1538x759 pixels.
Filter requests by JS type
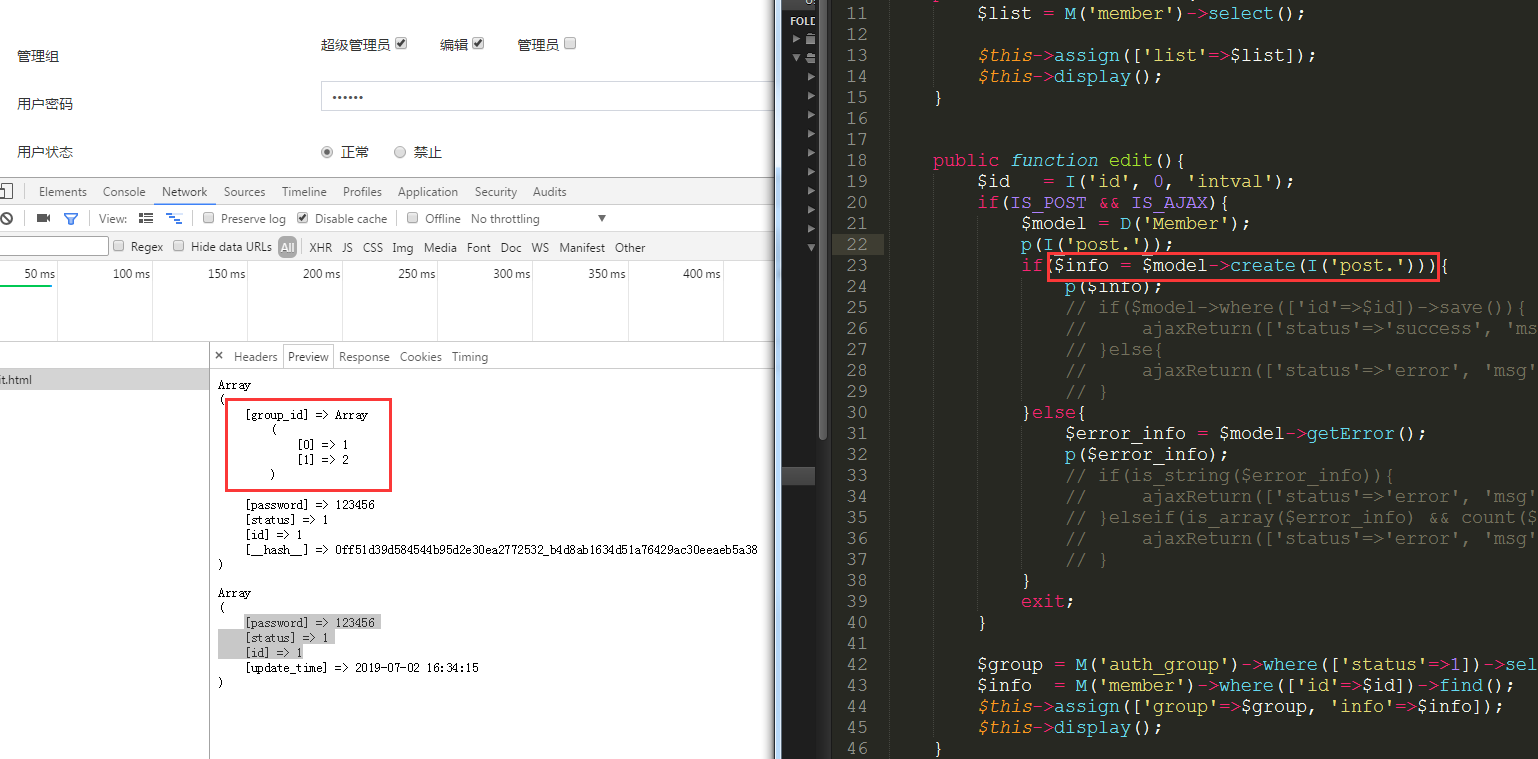(347, 247)
